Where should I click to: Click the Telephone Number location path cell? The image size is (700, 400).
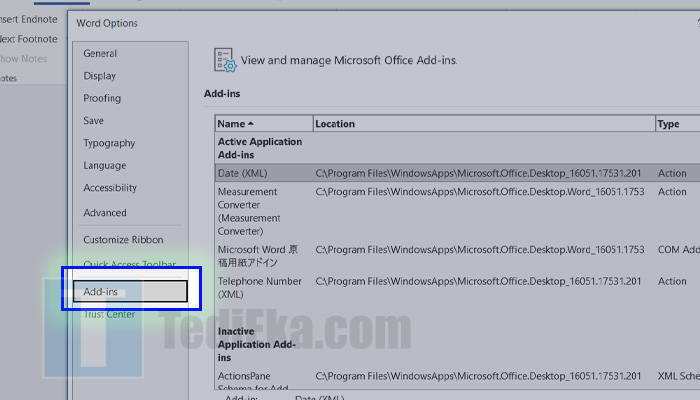pyautogui.click(x=478, y=281)
